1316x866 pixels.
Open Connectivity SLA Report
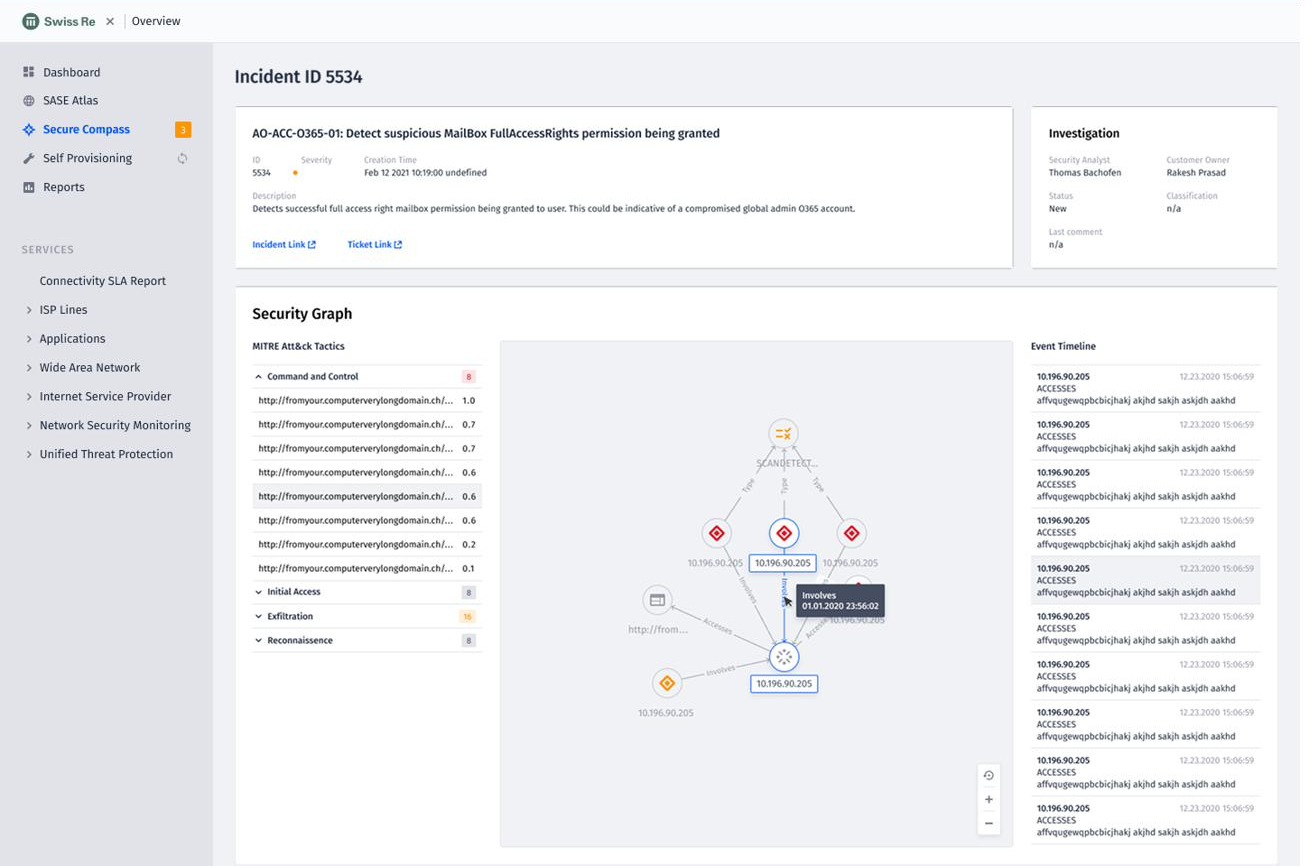click(x=103, y=281)
